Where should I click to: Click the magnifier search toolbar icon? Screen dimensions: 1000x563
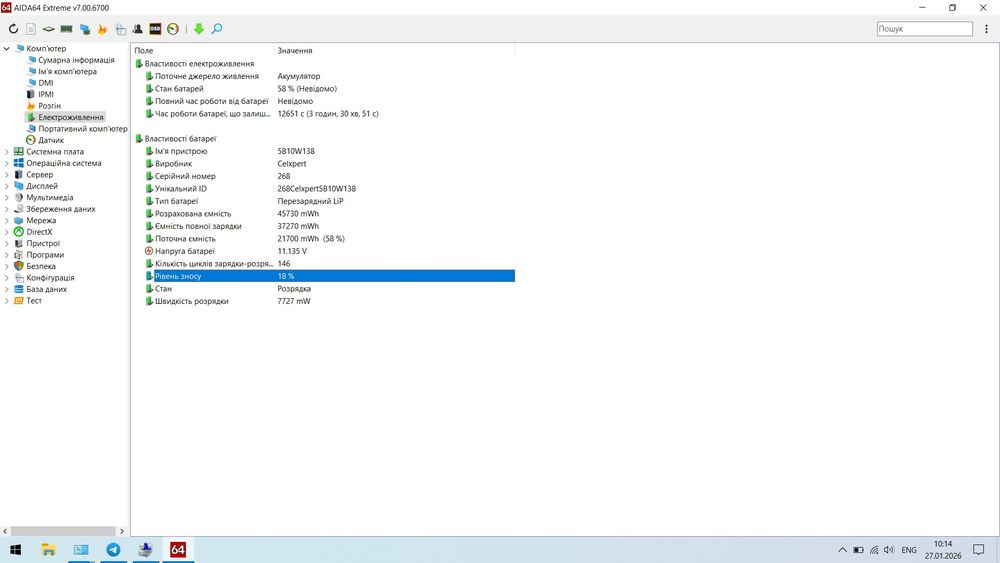[x=217, y=29]
